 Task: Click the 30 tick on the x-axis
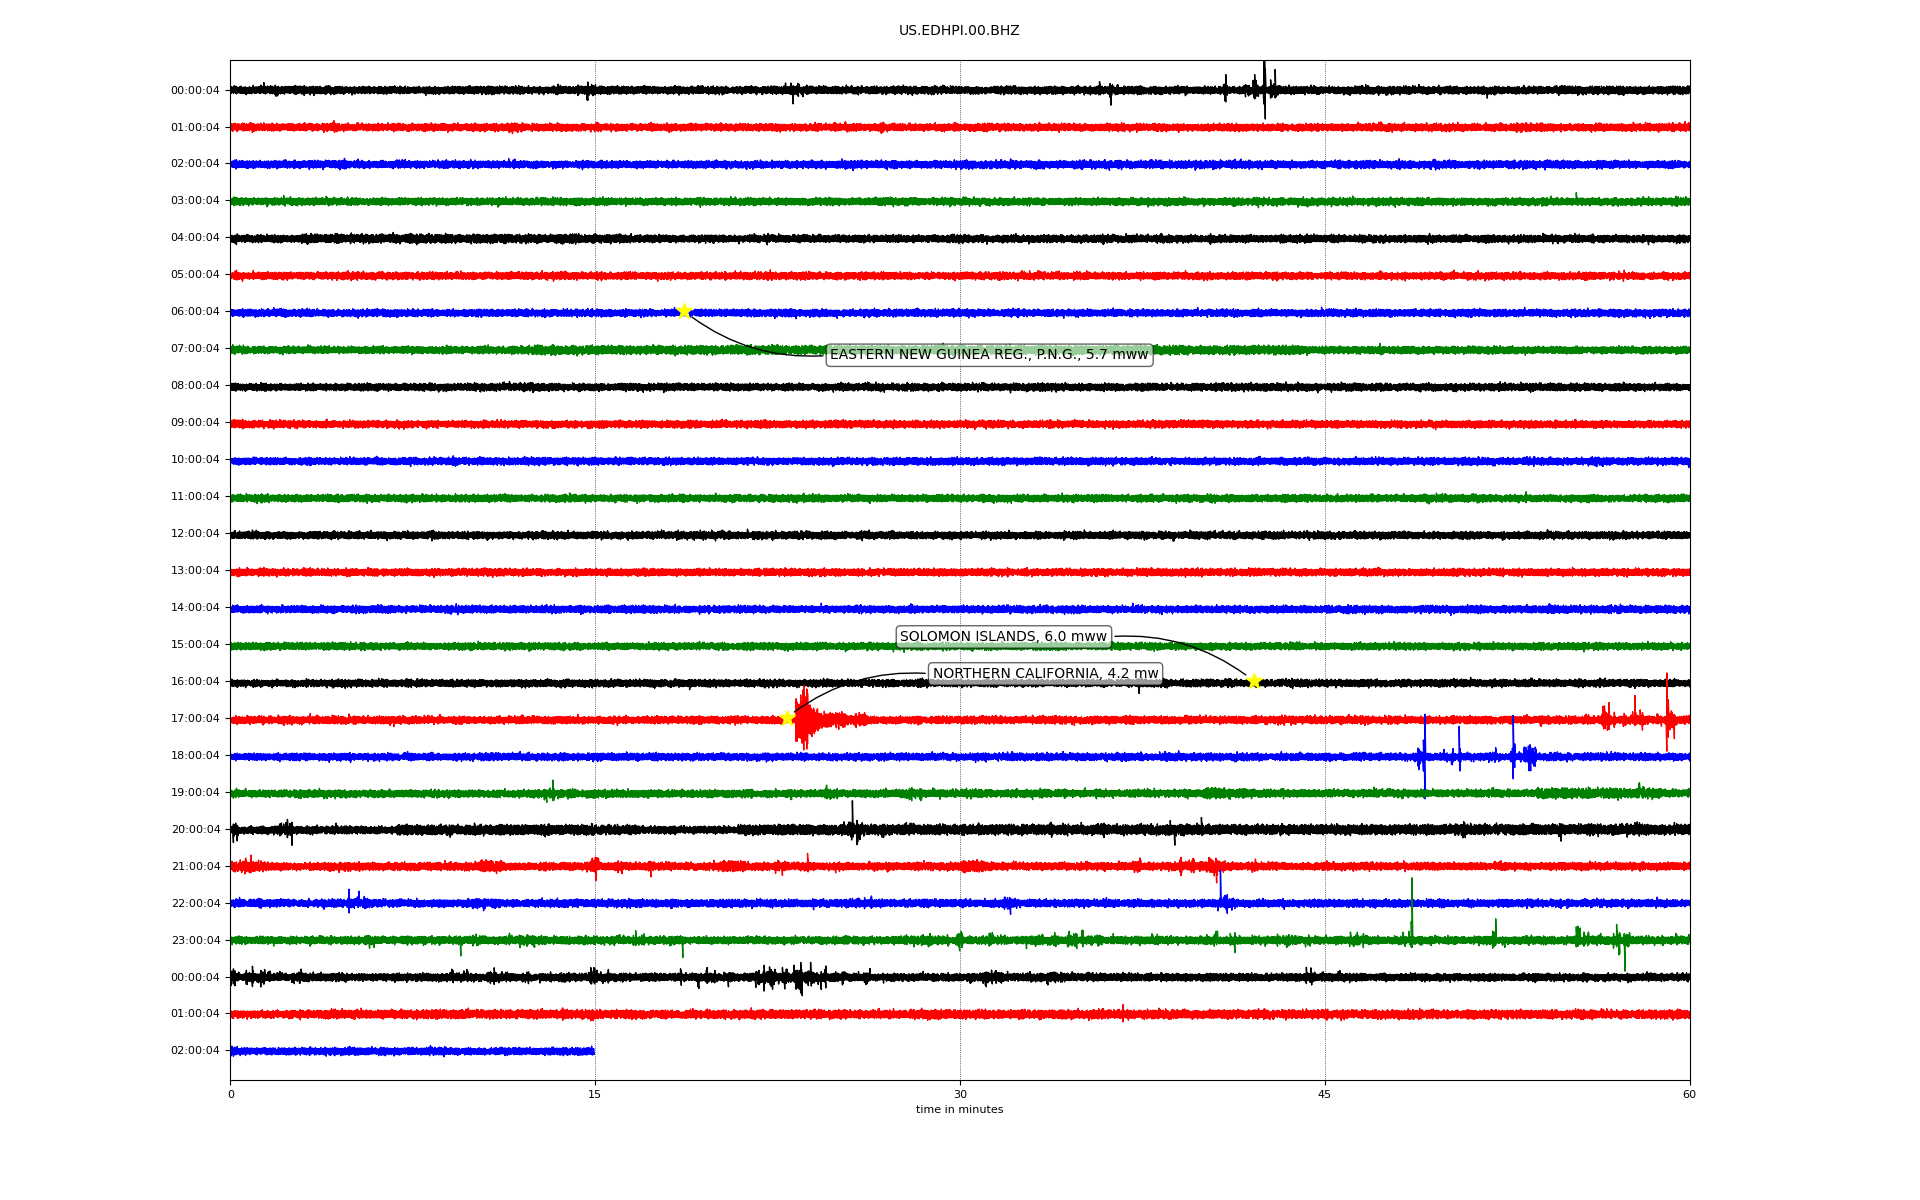pos(960,1094)
